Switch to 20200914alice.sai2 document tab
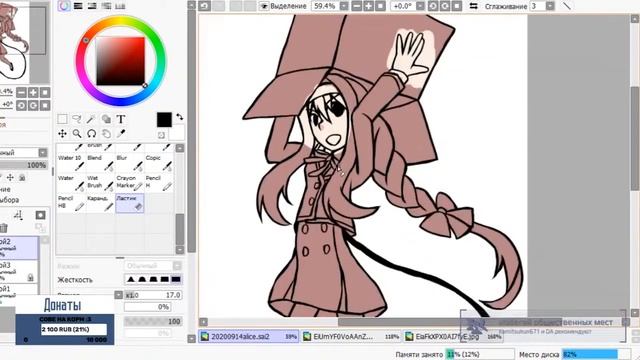This screenshot has width=640, height=360. point(249,337)
